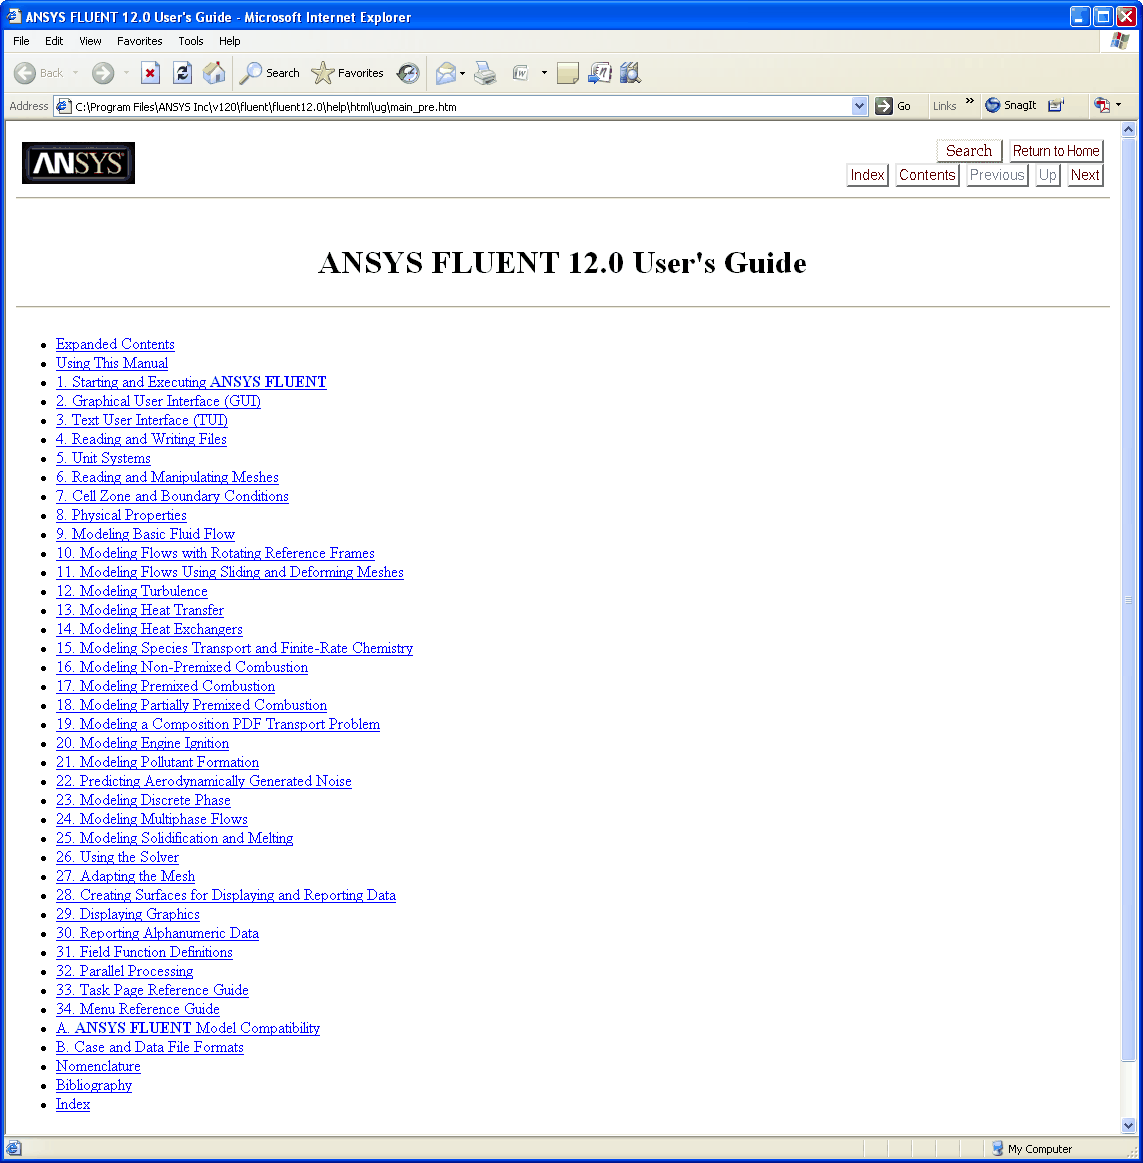The width and height of the screenshot is (1143, 1163).
Task: Open the Help menu
Action: point(229,41)
